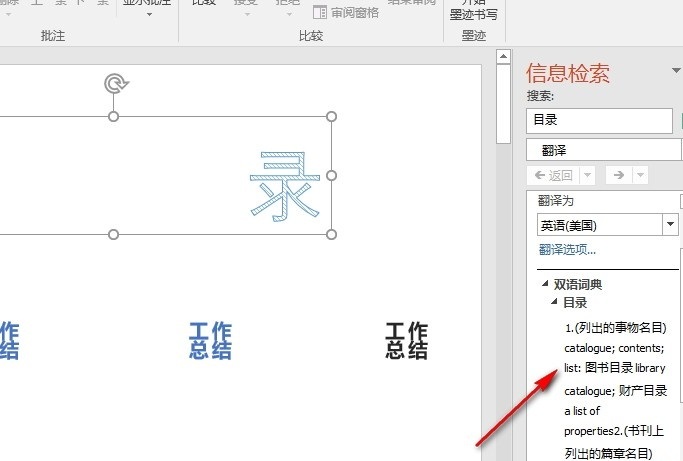
Task: Click the middle-right resize handle of the text box
Action: [331, 175]
